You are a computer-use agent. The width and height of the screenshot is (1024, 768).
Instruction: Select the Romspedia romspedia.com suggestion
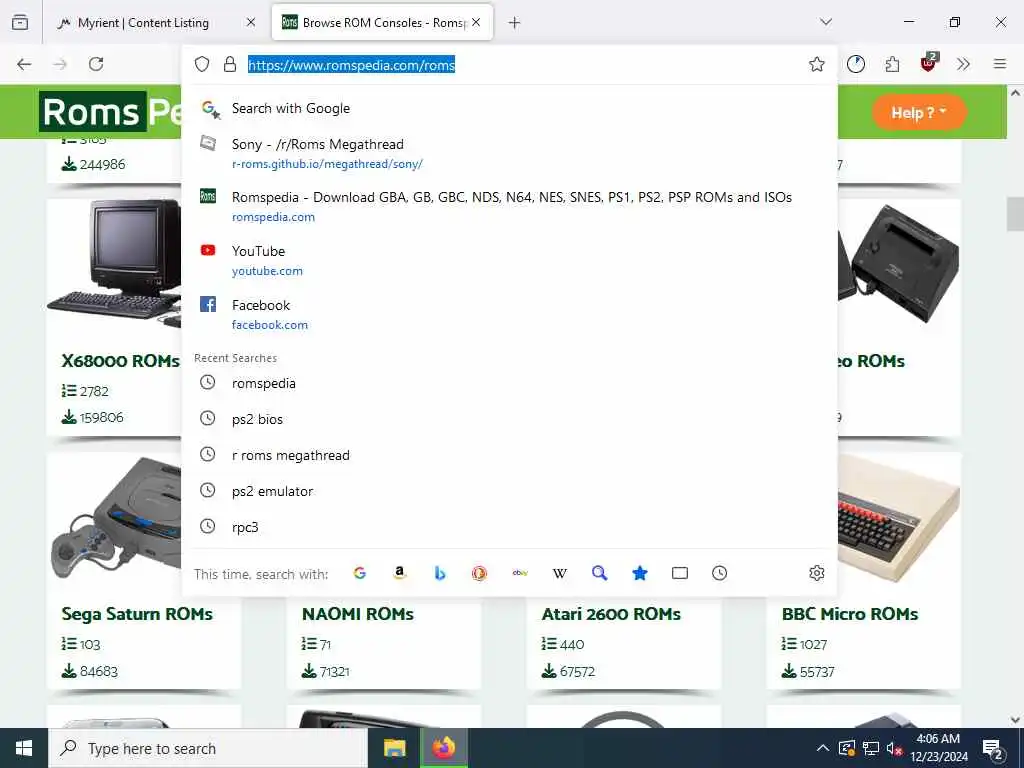point(509,206)
